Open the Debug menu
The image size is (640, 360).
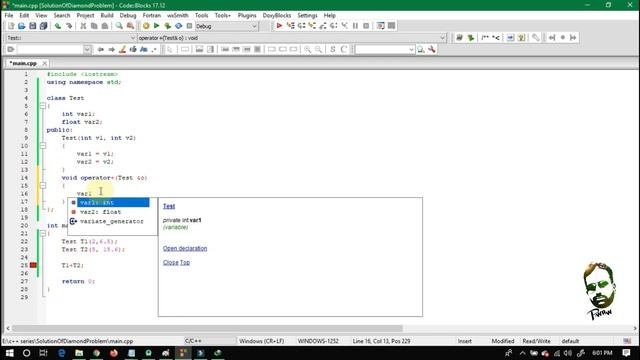pos(128,16)
